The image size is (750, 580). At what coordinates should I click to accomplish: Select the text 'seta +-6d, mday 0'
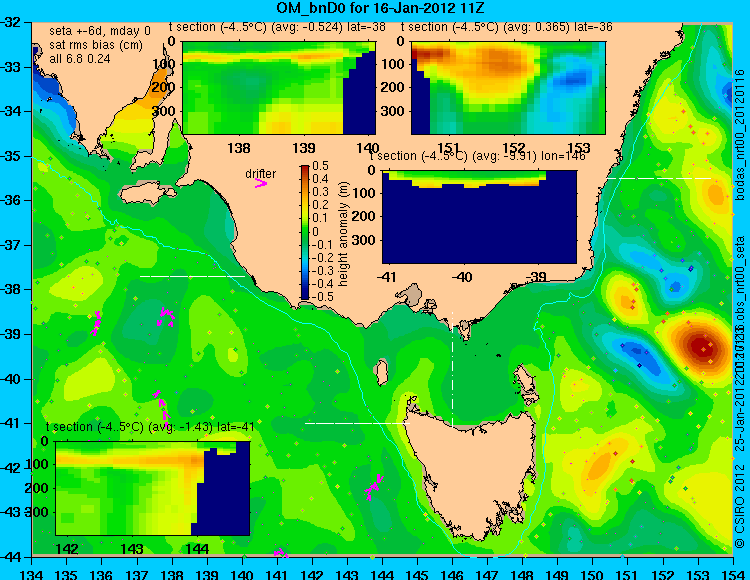(100, 31)
